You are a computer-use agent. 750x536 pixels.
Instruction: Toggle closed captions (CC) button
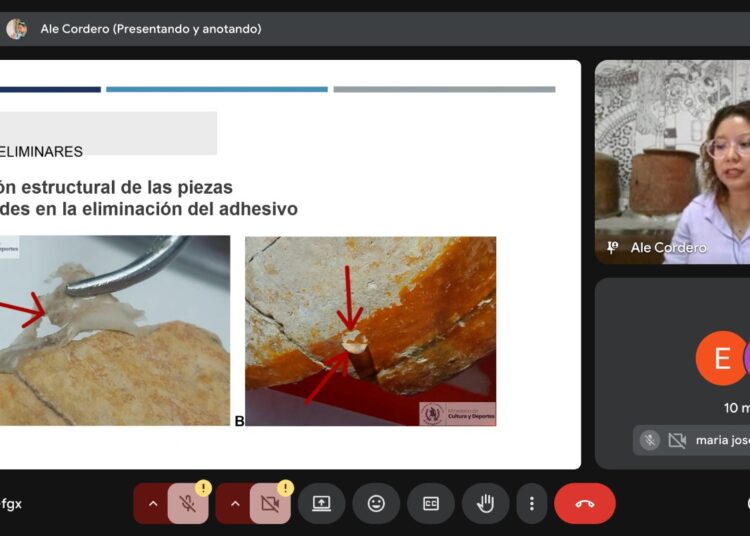click(431, 504)
